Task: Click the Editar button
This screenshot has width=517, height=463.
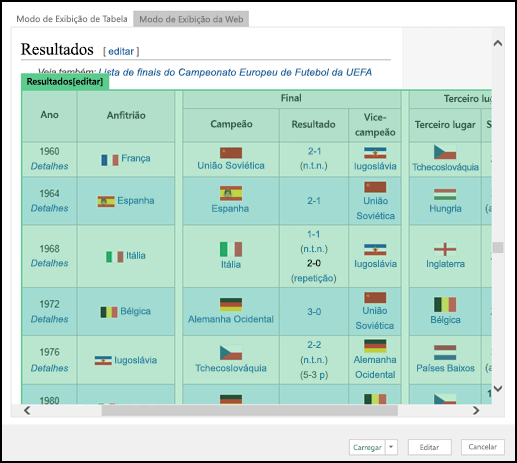Action: (x=429, y=447)
